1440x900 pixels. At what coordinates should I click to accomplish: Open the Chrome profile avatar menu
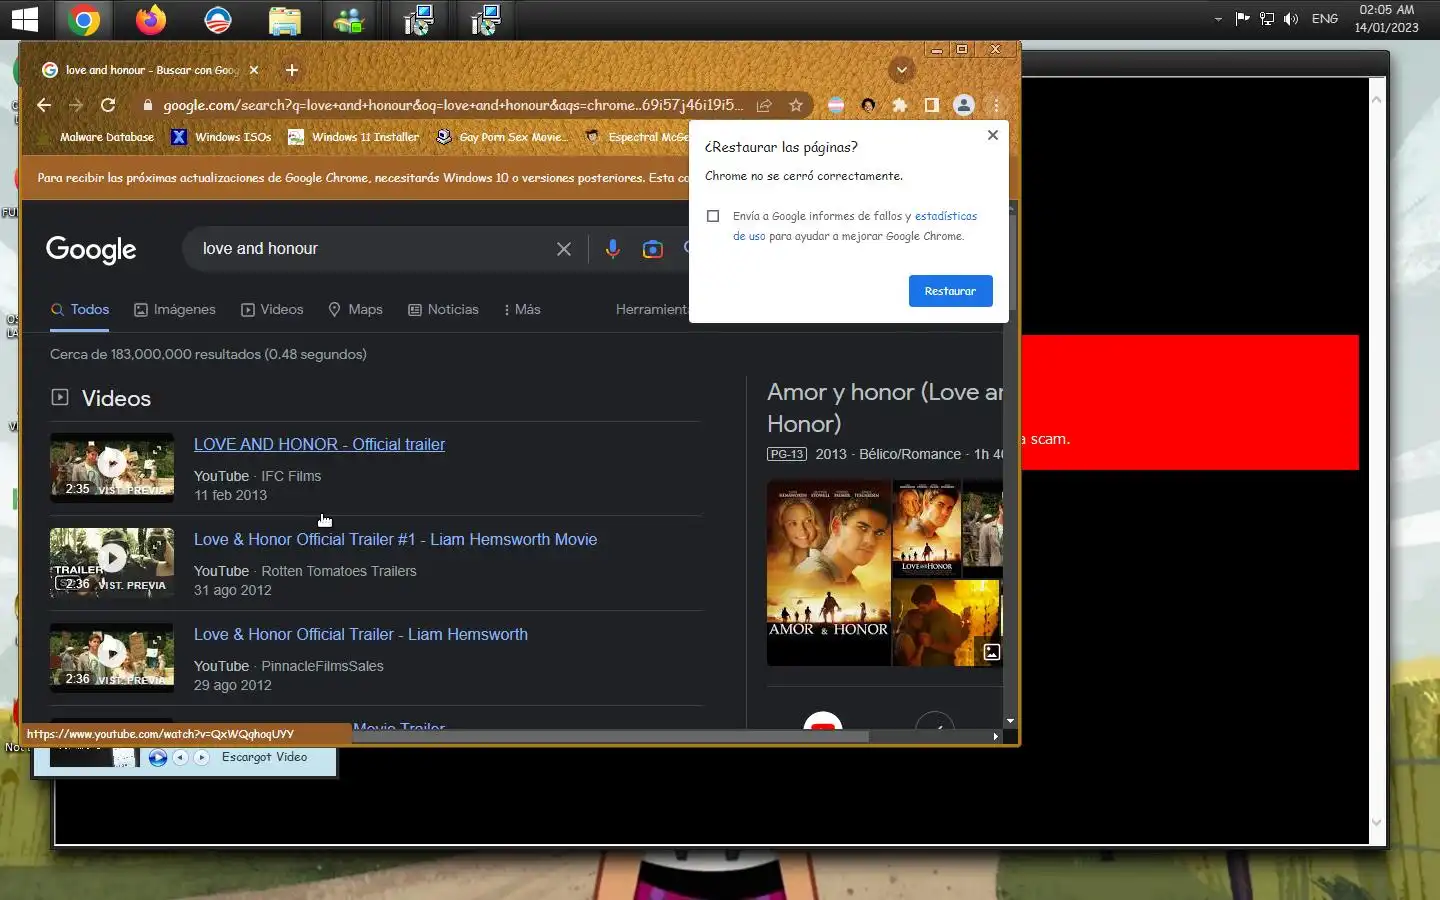(964, 105)
